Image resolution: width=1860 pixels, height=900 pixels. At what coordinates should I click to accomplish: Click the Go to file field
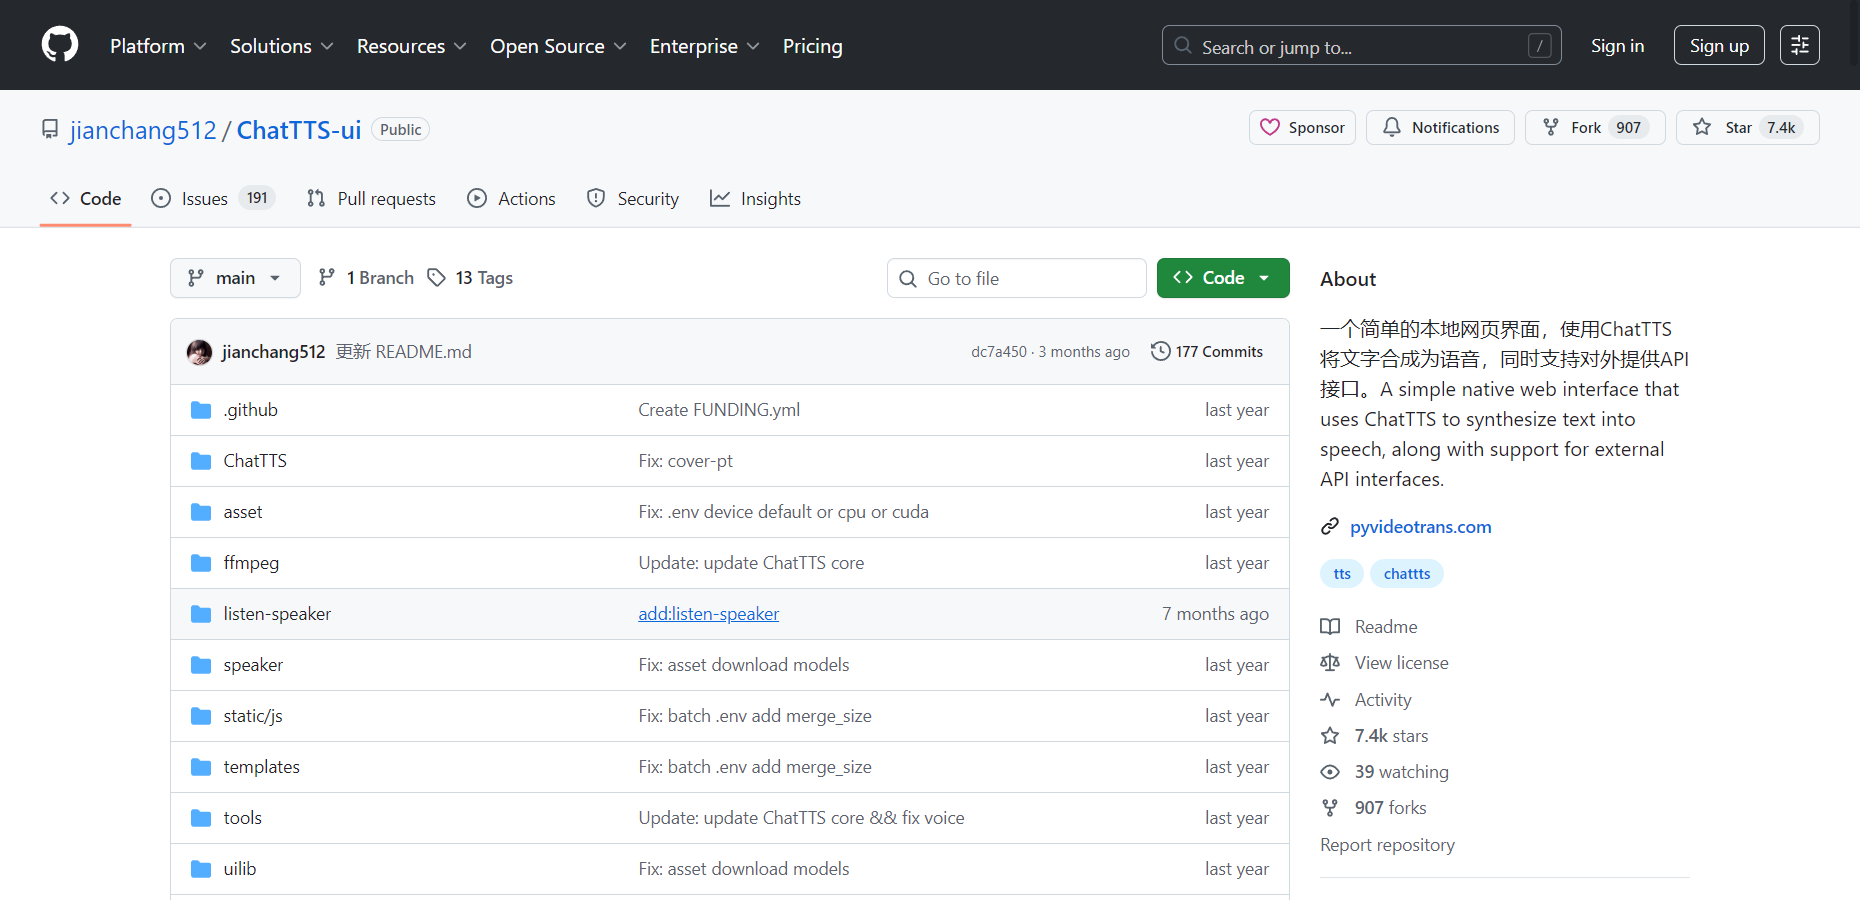[x=1017, y=278]
